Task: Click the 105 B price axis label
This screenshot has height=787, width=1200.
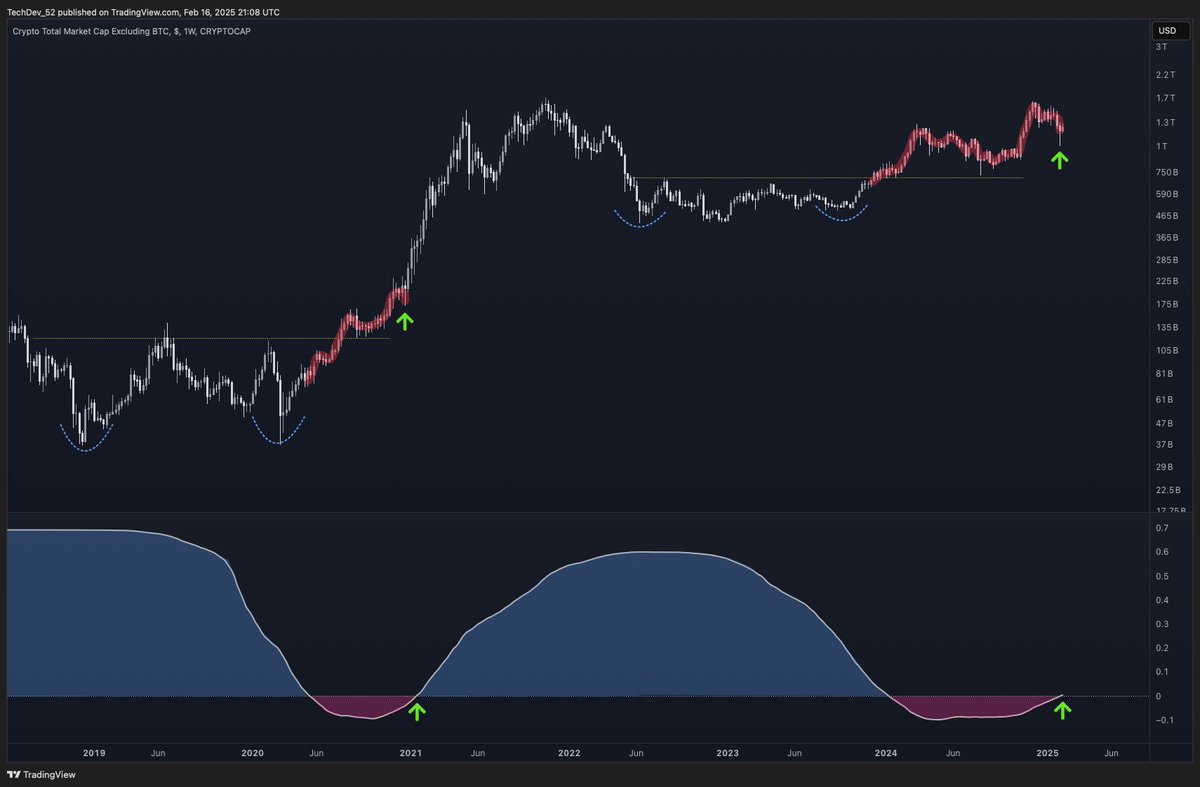Action: (x=1166, y=350)
